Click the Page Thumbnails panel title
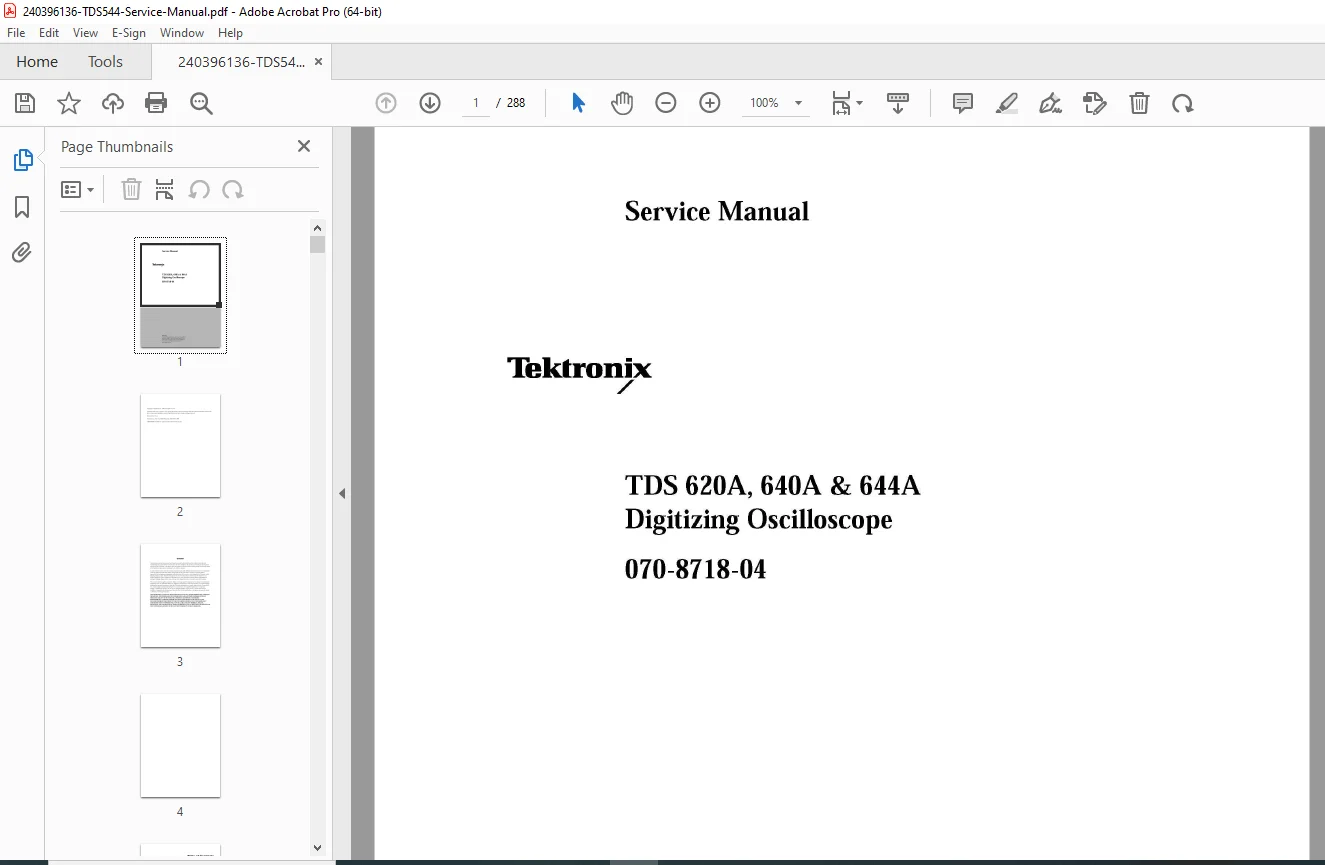This screenshot has height=865, width=1325. pos(117,146)
